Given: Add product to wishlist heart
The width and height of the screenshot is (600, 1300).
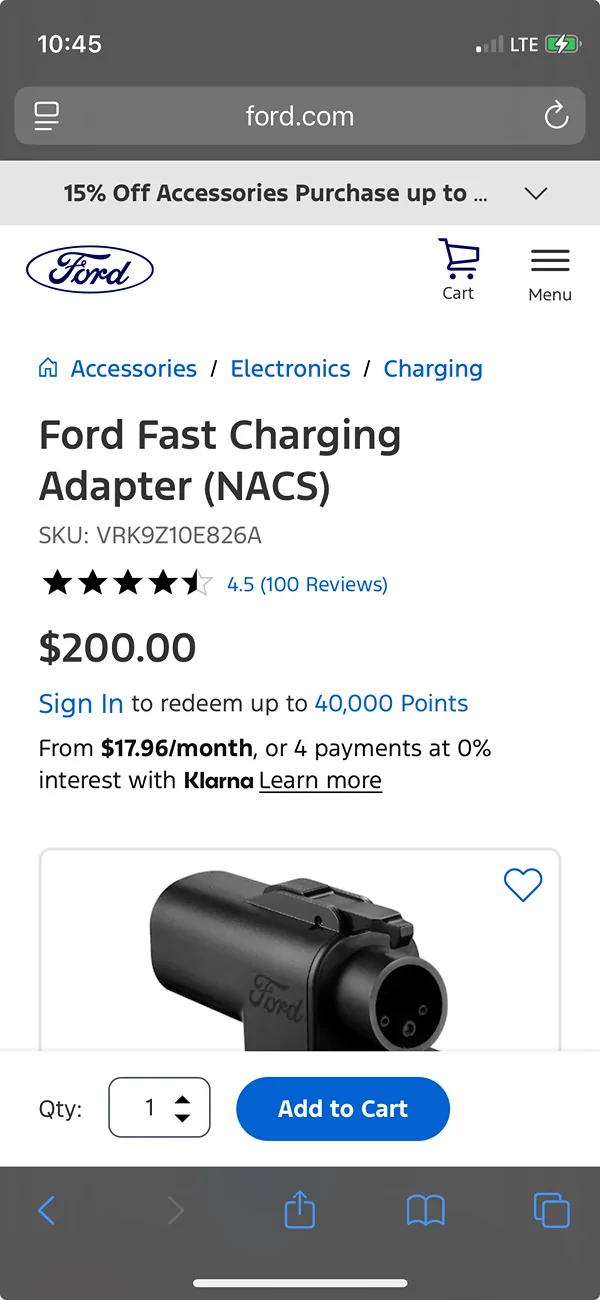Looking at the screenshot, I should click(522, 885).
